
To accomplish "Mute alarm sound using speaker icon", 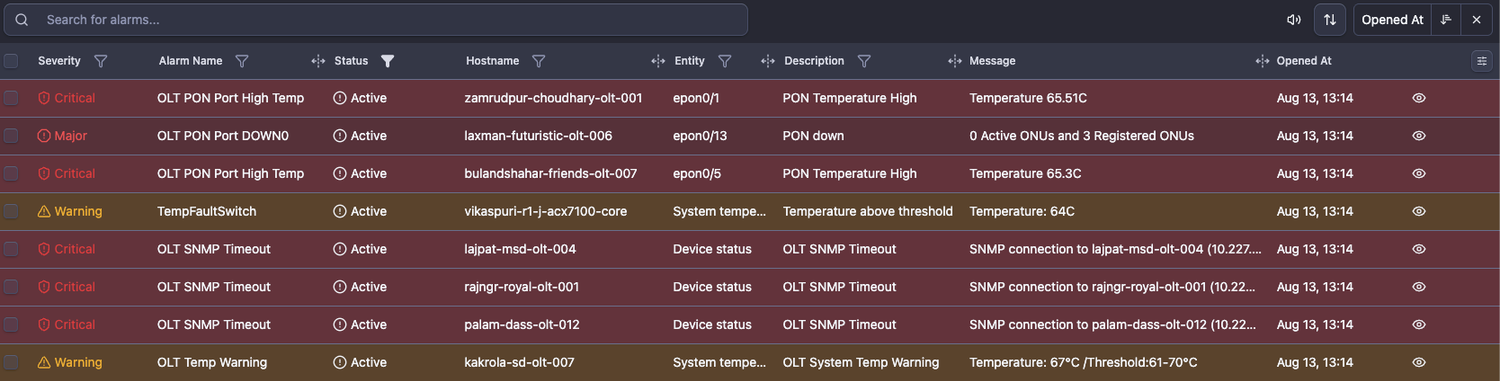I will 1294,20.
